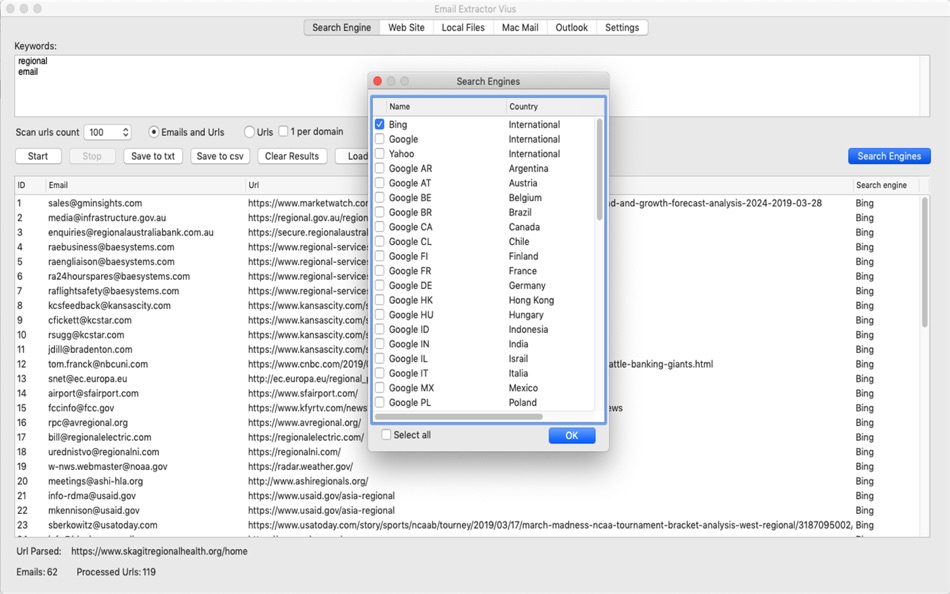
Task: Select sales@gminsights.com email row
Action: [95, 203]
